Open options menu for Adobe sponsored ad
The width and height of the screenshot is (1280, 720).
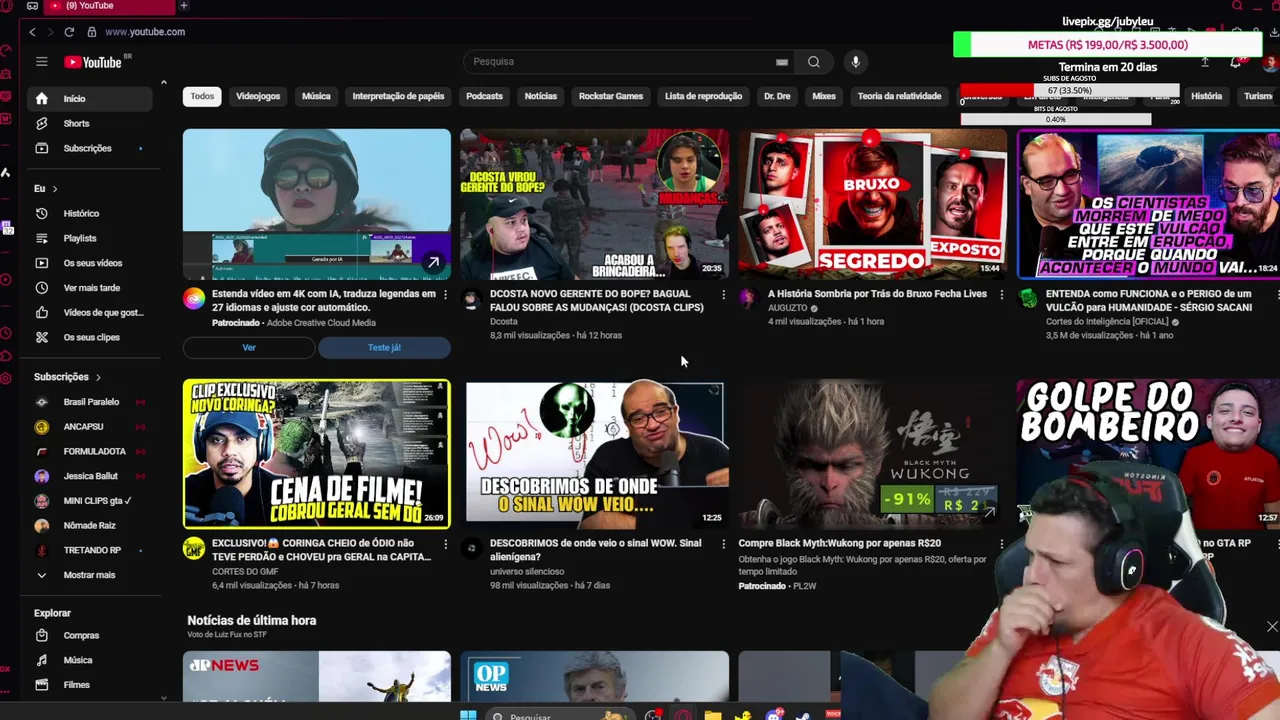pos(445,295)
